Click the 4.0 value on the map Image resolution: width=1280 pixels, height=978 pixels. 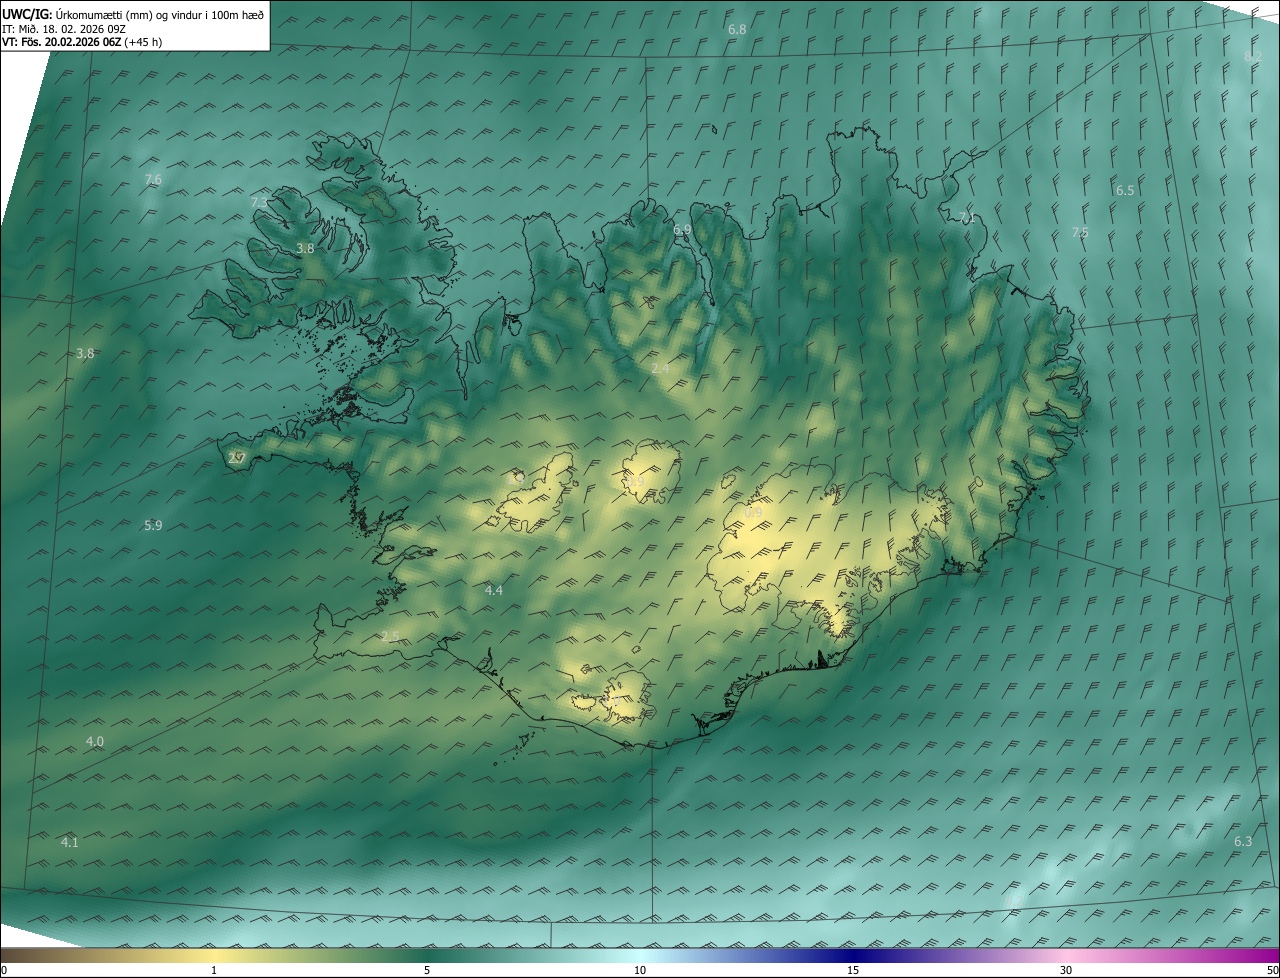95,742
